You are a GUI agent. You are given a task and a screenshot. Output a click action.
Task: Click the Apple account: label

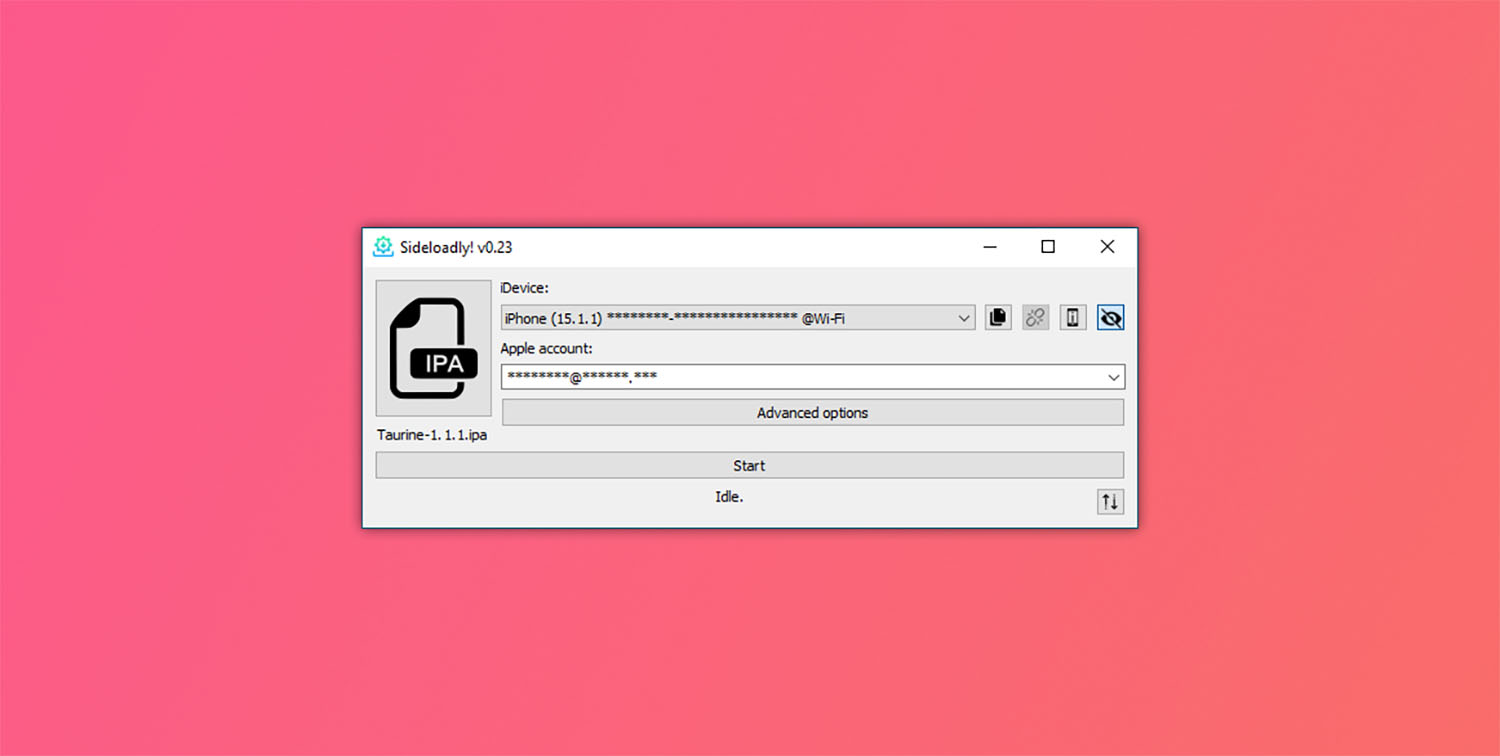(x=547, y=348)
